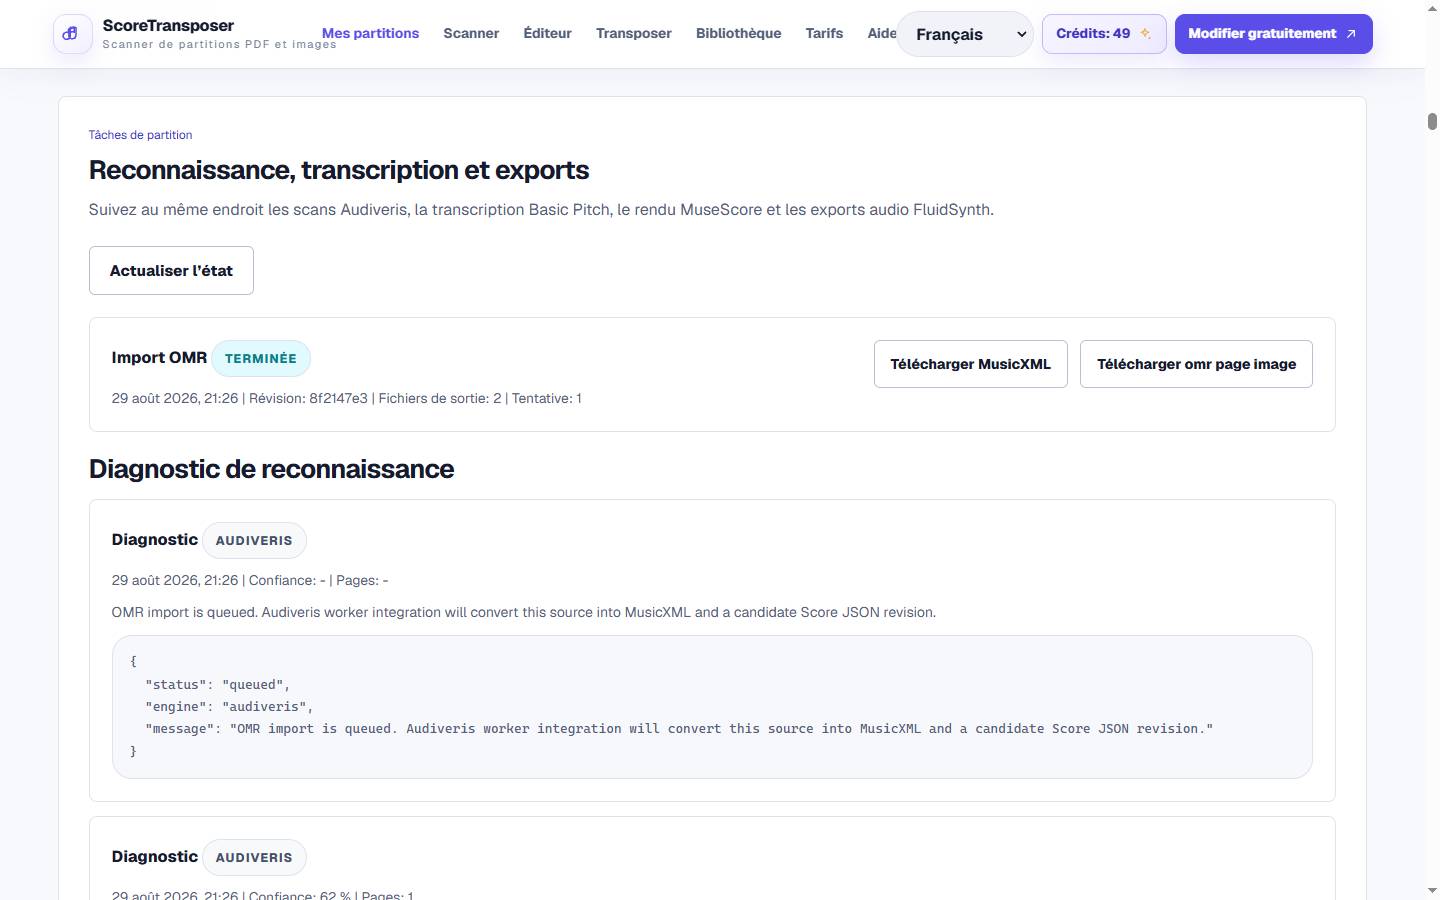The image size is (1440, 900).
Task: Grab the vertical scrollbar thumb
Action: [x=1432, y=122]
